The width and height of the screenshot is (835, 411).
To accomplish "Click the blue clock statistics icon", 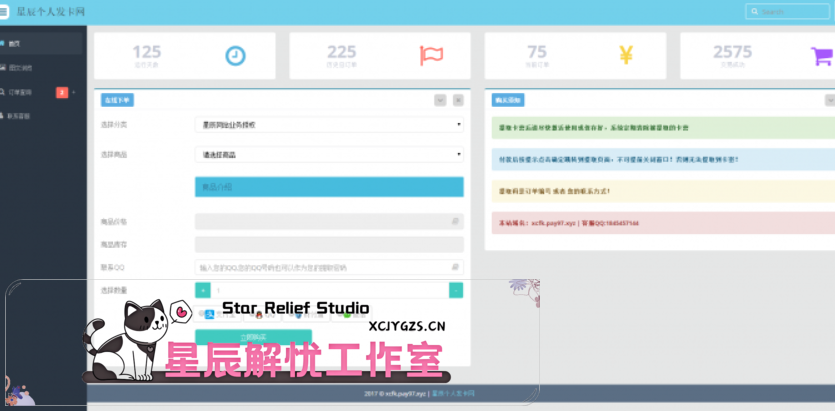I will [235, 56].
